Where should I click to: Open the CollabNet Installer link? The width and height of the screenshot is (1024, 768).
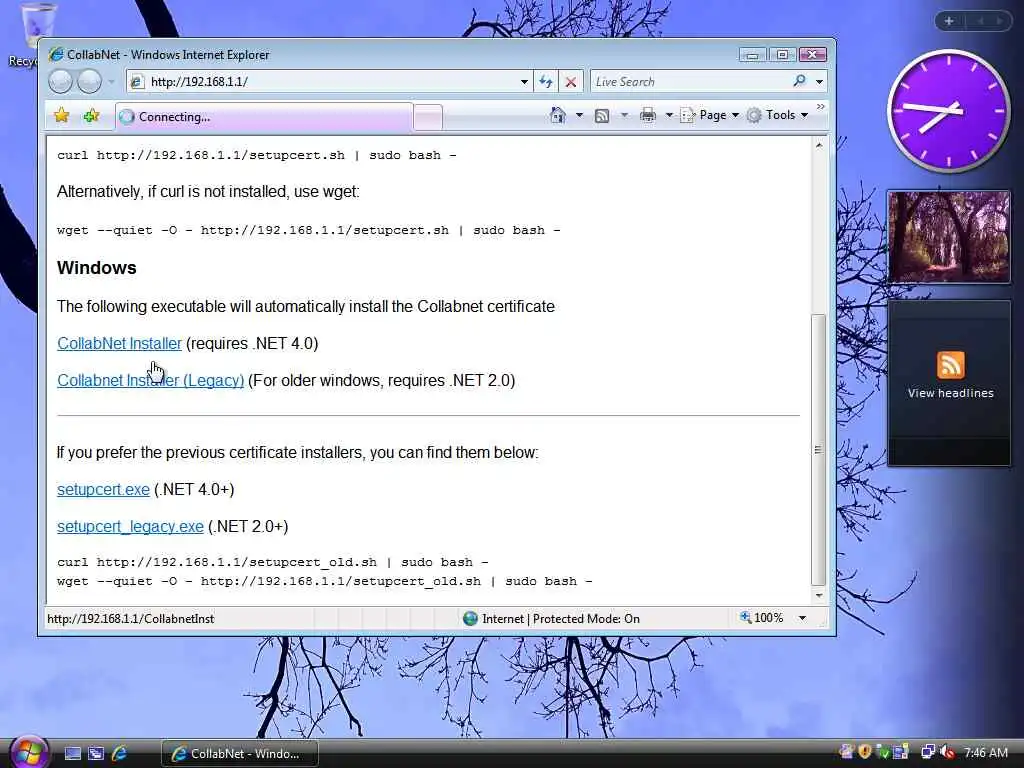(120, 344)
